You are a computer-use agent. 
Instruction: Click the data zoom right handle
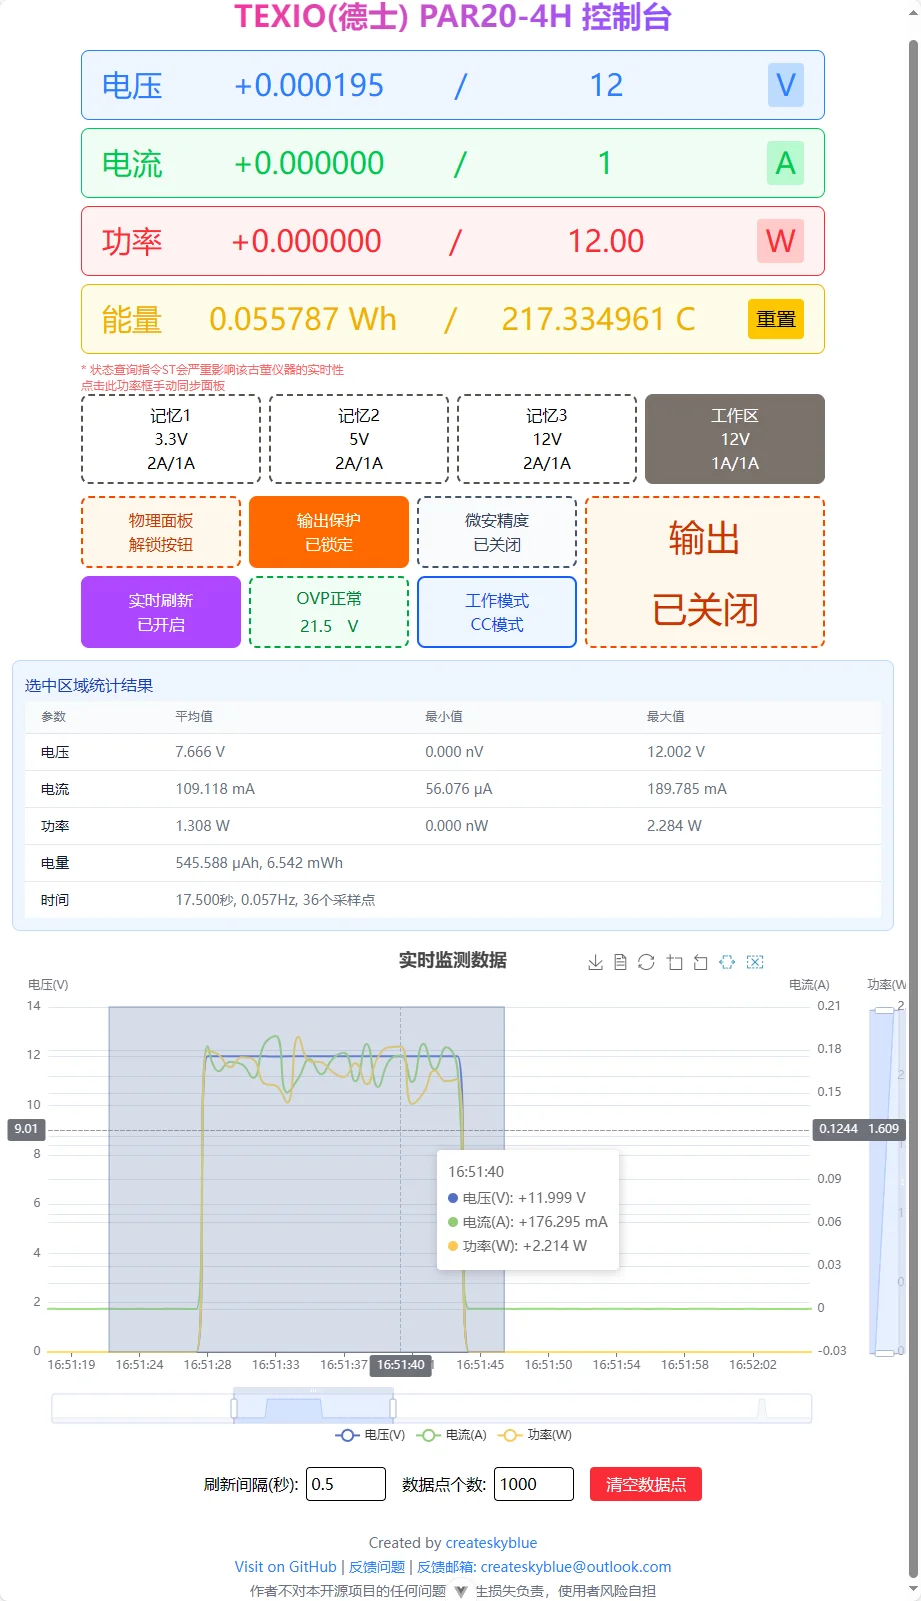(393, 1408)
